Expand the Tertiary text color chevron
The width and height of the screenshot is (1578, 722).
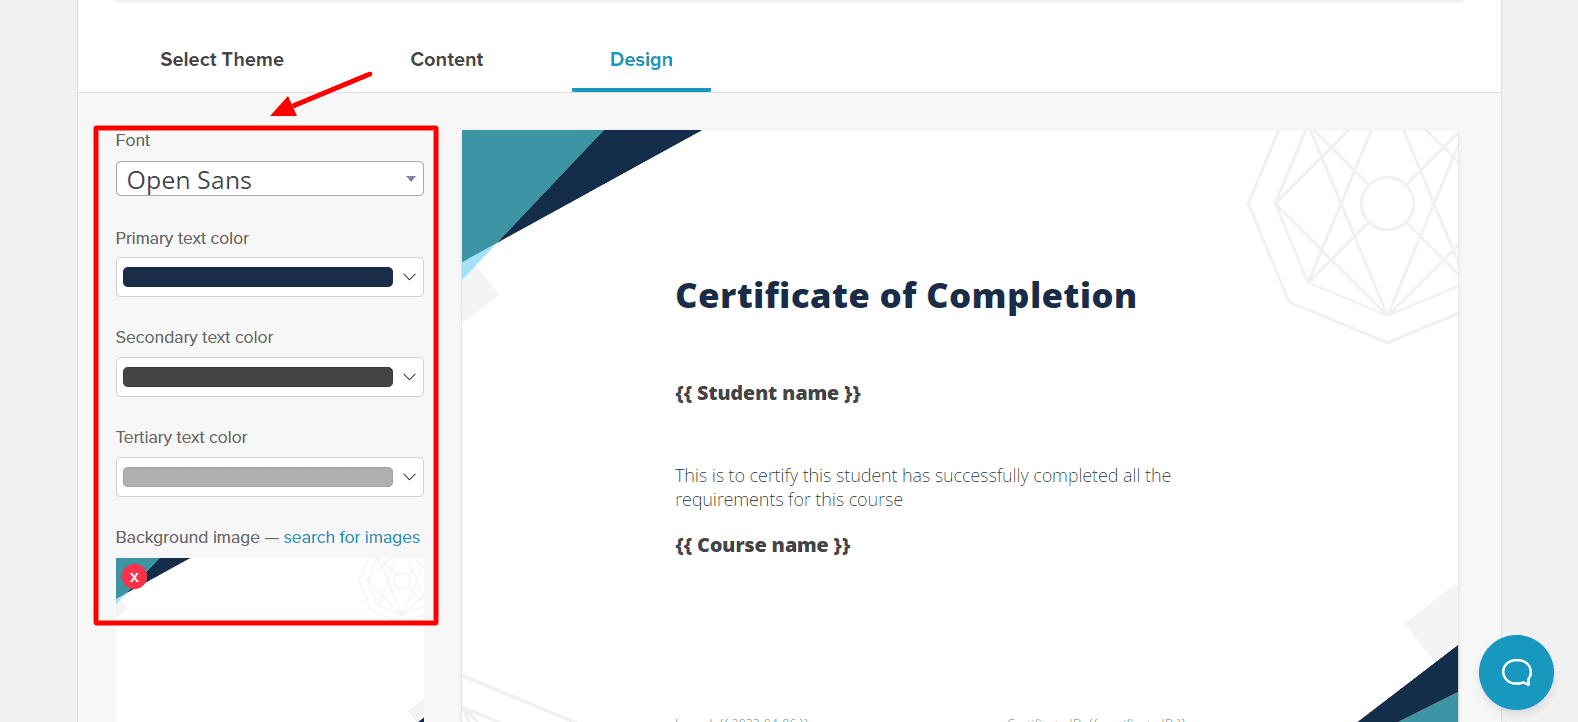point(409,477)
